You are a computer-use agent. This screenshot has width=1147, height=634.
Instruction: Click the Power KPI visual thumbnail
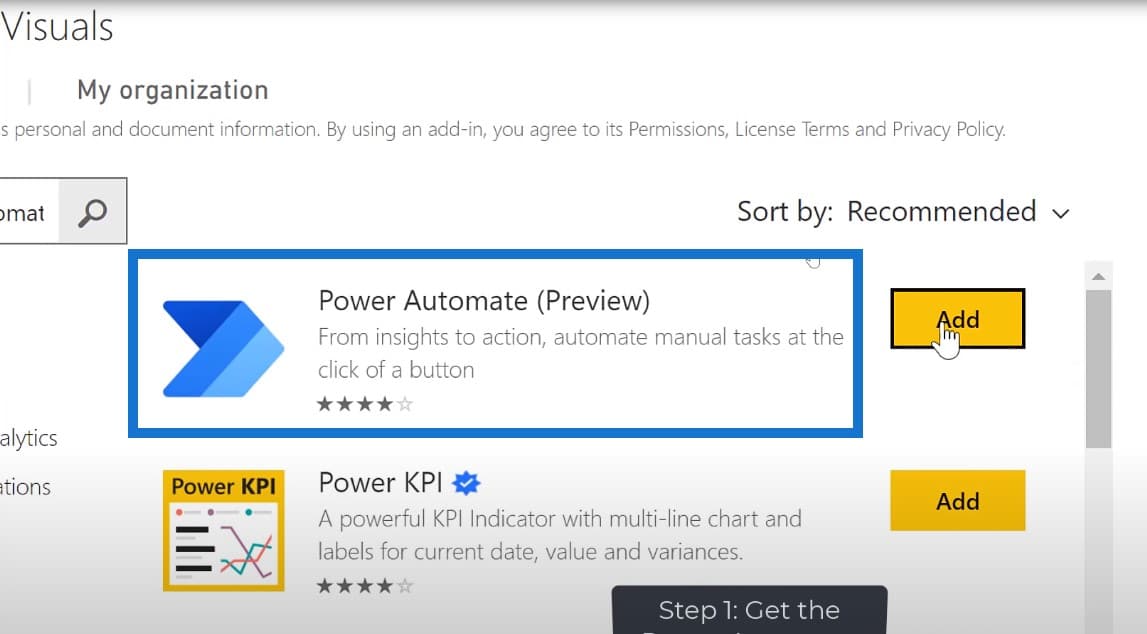223,530
